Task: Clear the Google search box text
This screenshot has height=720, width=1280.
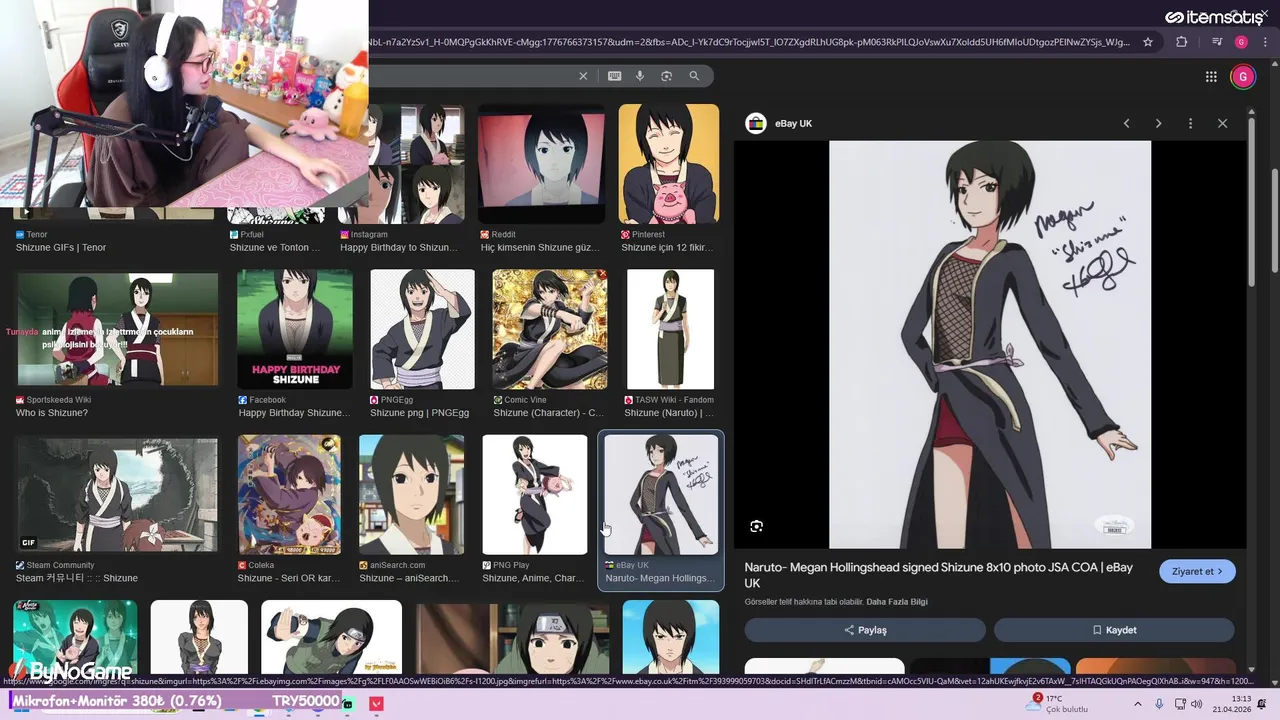Action: (x=583, y=76)
